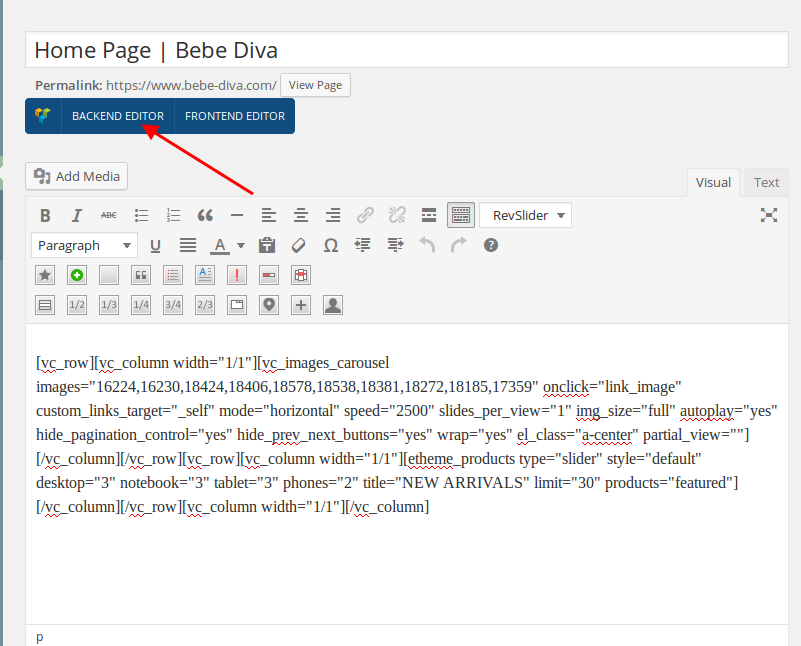
Task: Click the red progress bar shortcode icon
Action: [269, 275]
